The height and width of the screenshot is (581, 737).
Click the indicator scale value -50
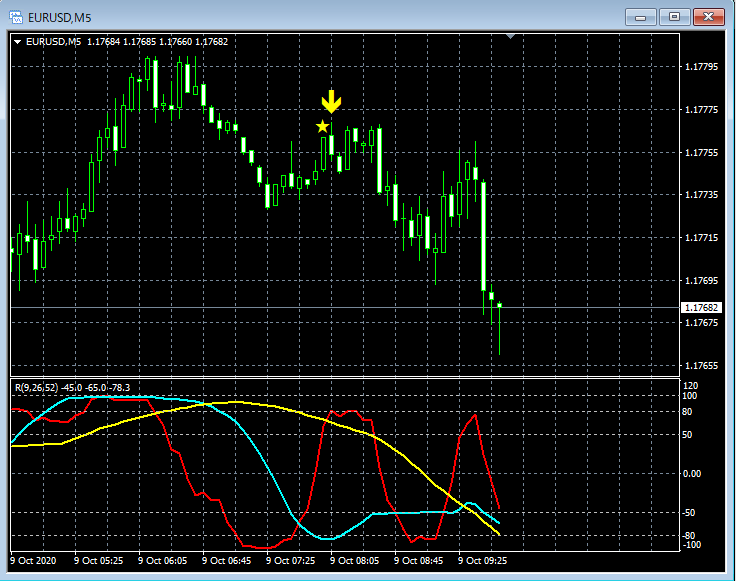[689, 512]
